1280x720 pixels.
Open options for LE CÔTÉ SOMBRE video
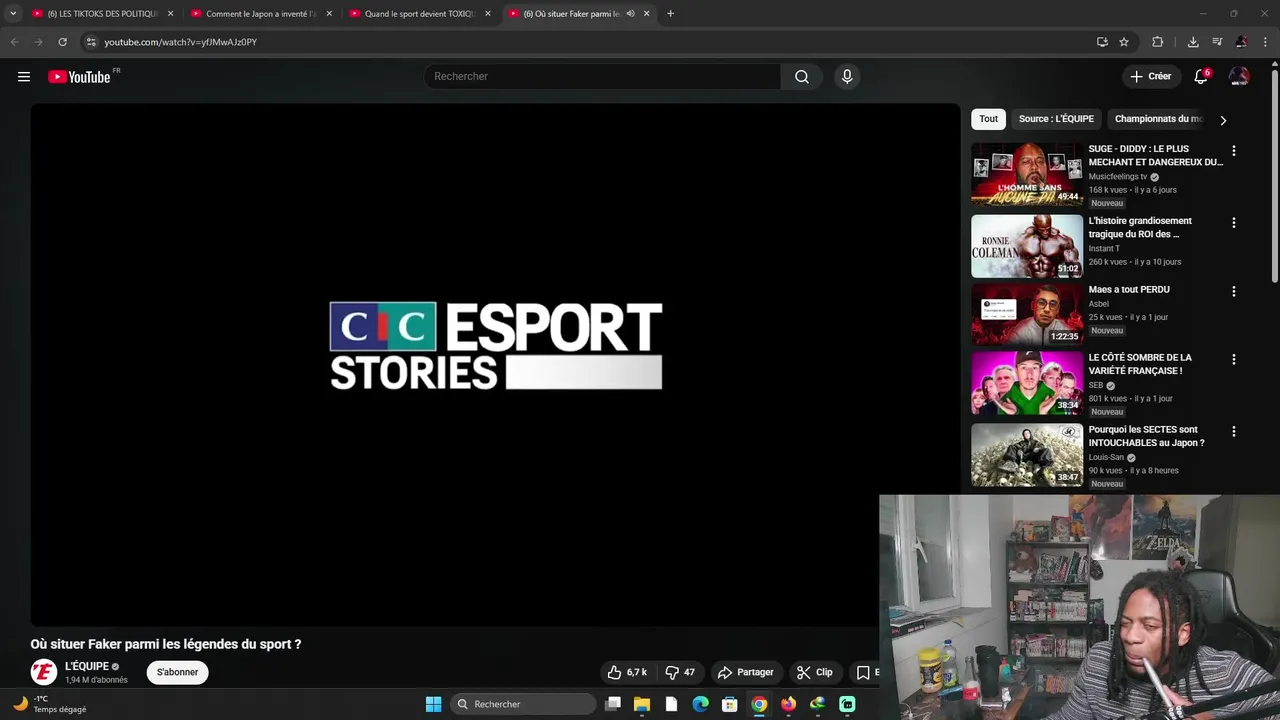(1233, 360)
